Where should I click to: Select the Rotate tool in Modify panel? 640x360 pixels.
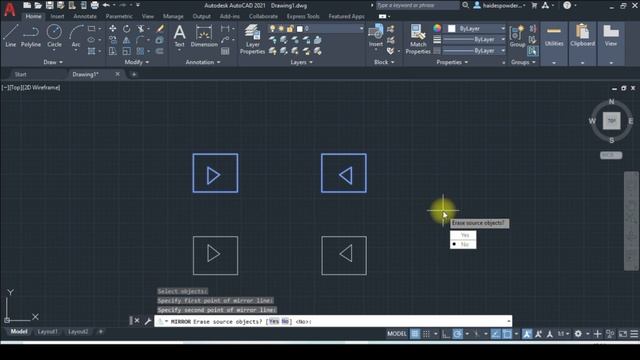(x=127, y=29)
